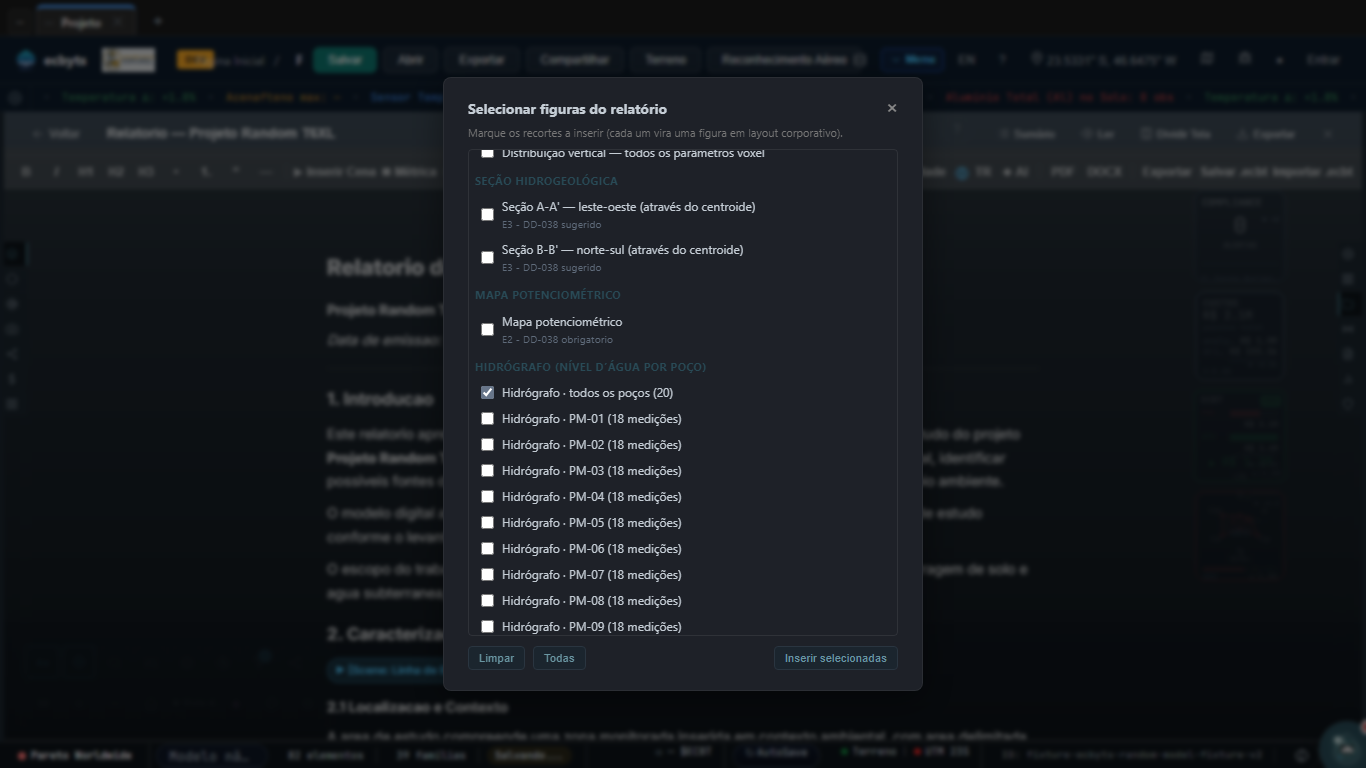Enable Hidrógrafo PM-07 (18 medições)

pyautogui.click(x=487, y=575)
